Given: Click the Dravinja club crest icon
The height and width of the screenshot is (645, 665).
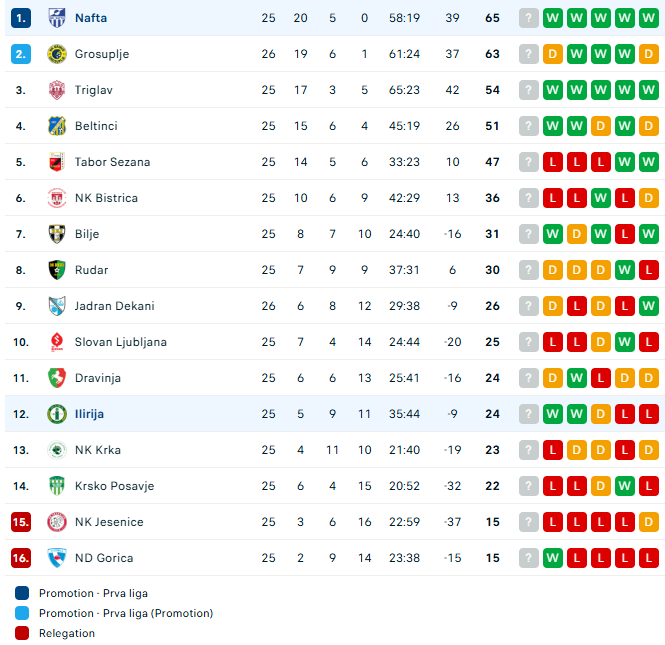Looking at the screenshot, I should (56, 378).
